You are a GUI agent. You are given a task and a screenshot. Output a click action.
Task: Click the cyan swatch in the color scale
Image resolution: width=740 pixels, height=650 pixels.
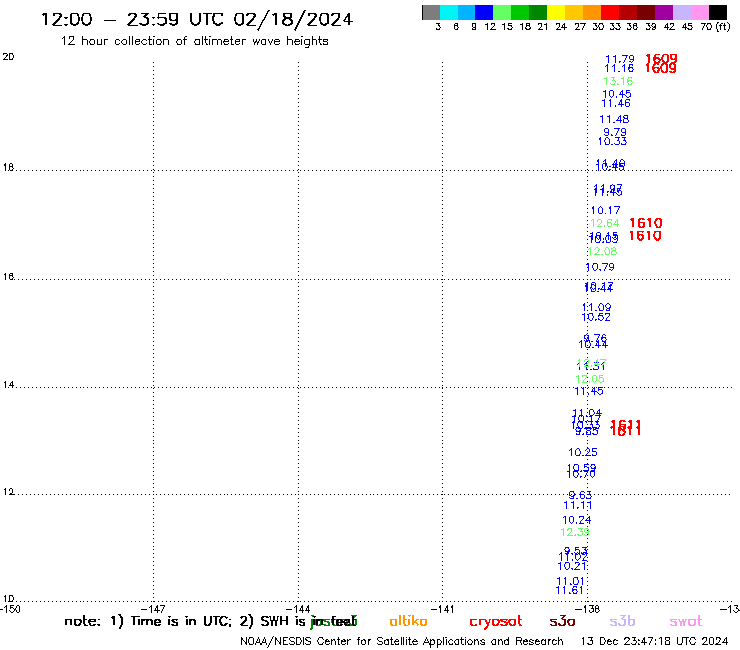coord(449,12)
